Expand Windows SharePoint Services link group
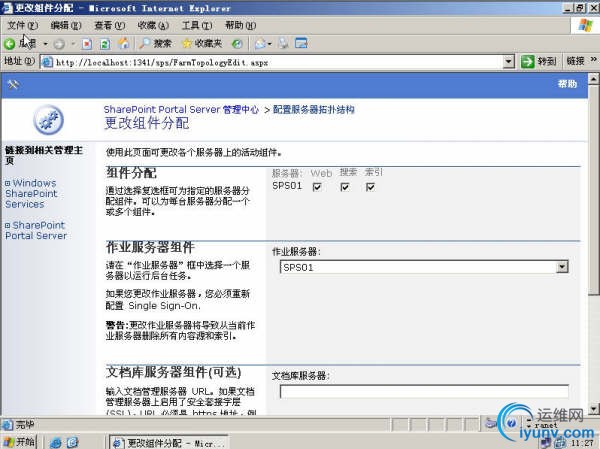Image resolution: width=600 pixels, height=449 pixels. [8, 183]
